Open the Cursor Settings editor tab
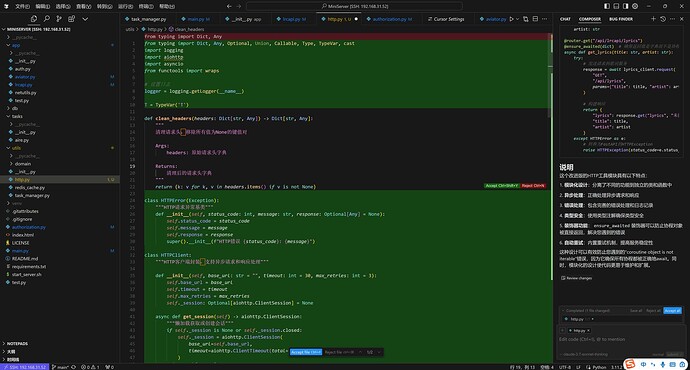The width and height of the screenshot is (690, 370). point(446,19)
